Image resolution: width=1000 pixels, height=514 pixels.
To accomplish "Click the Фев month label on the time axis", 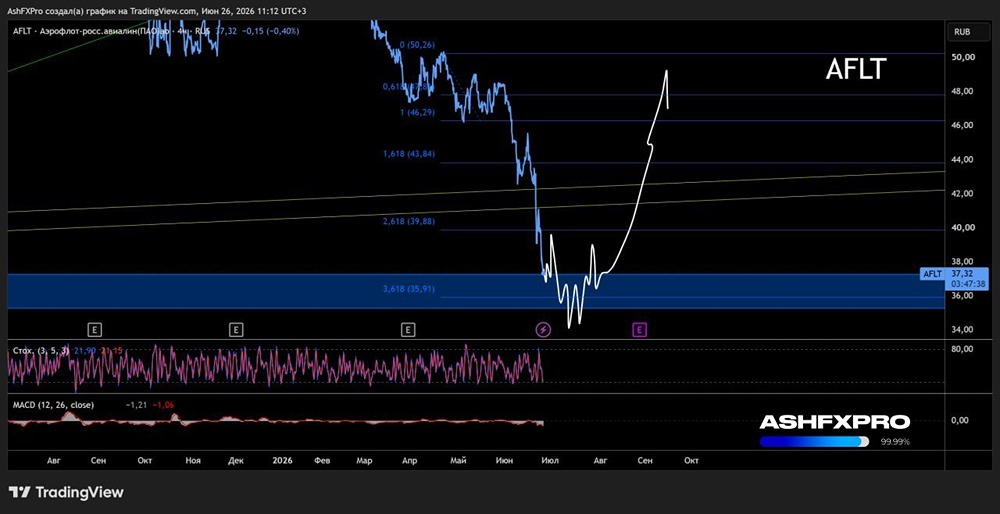I will coord(323,460).
